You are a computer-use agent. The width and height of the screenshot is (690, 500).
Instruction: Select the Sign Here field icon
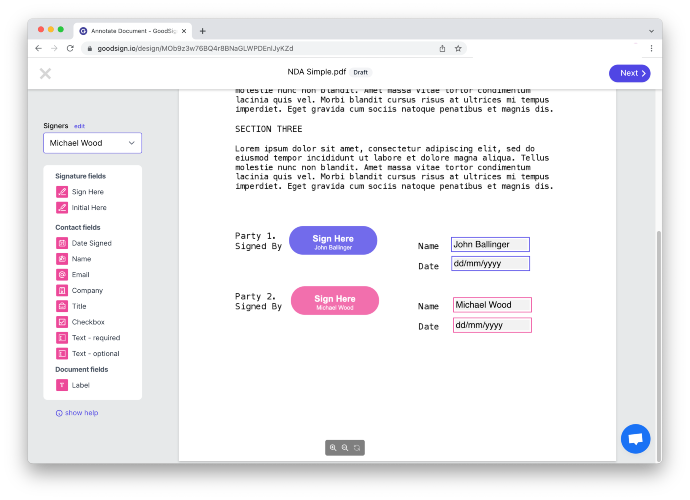tap(62, 192)
